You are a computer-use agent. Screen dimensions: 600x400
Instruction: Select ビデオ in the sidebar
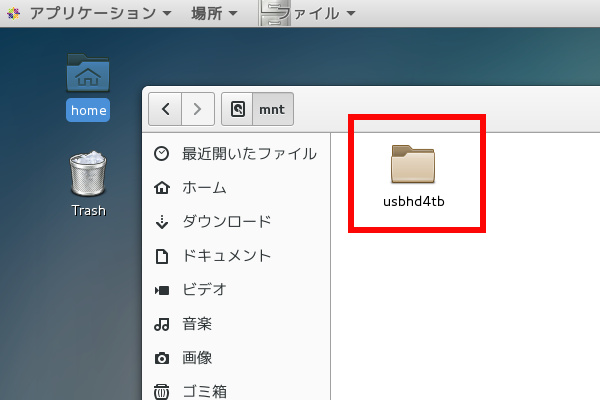pyautogui.click(x=204, y=290)
